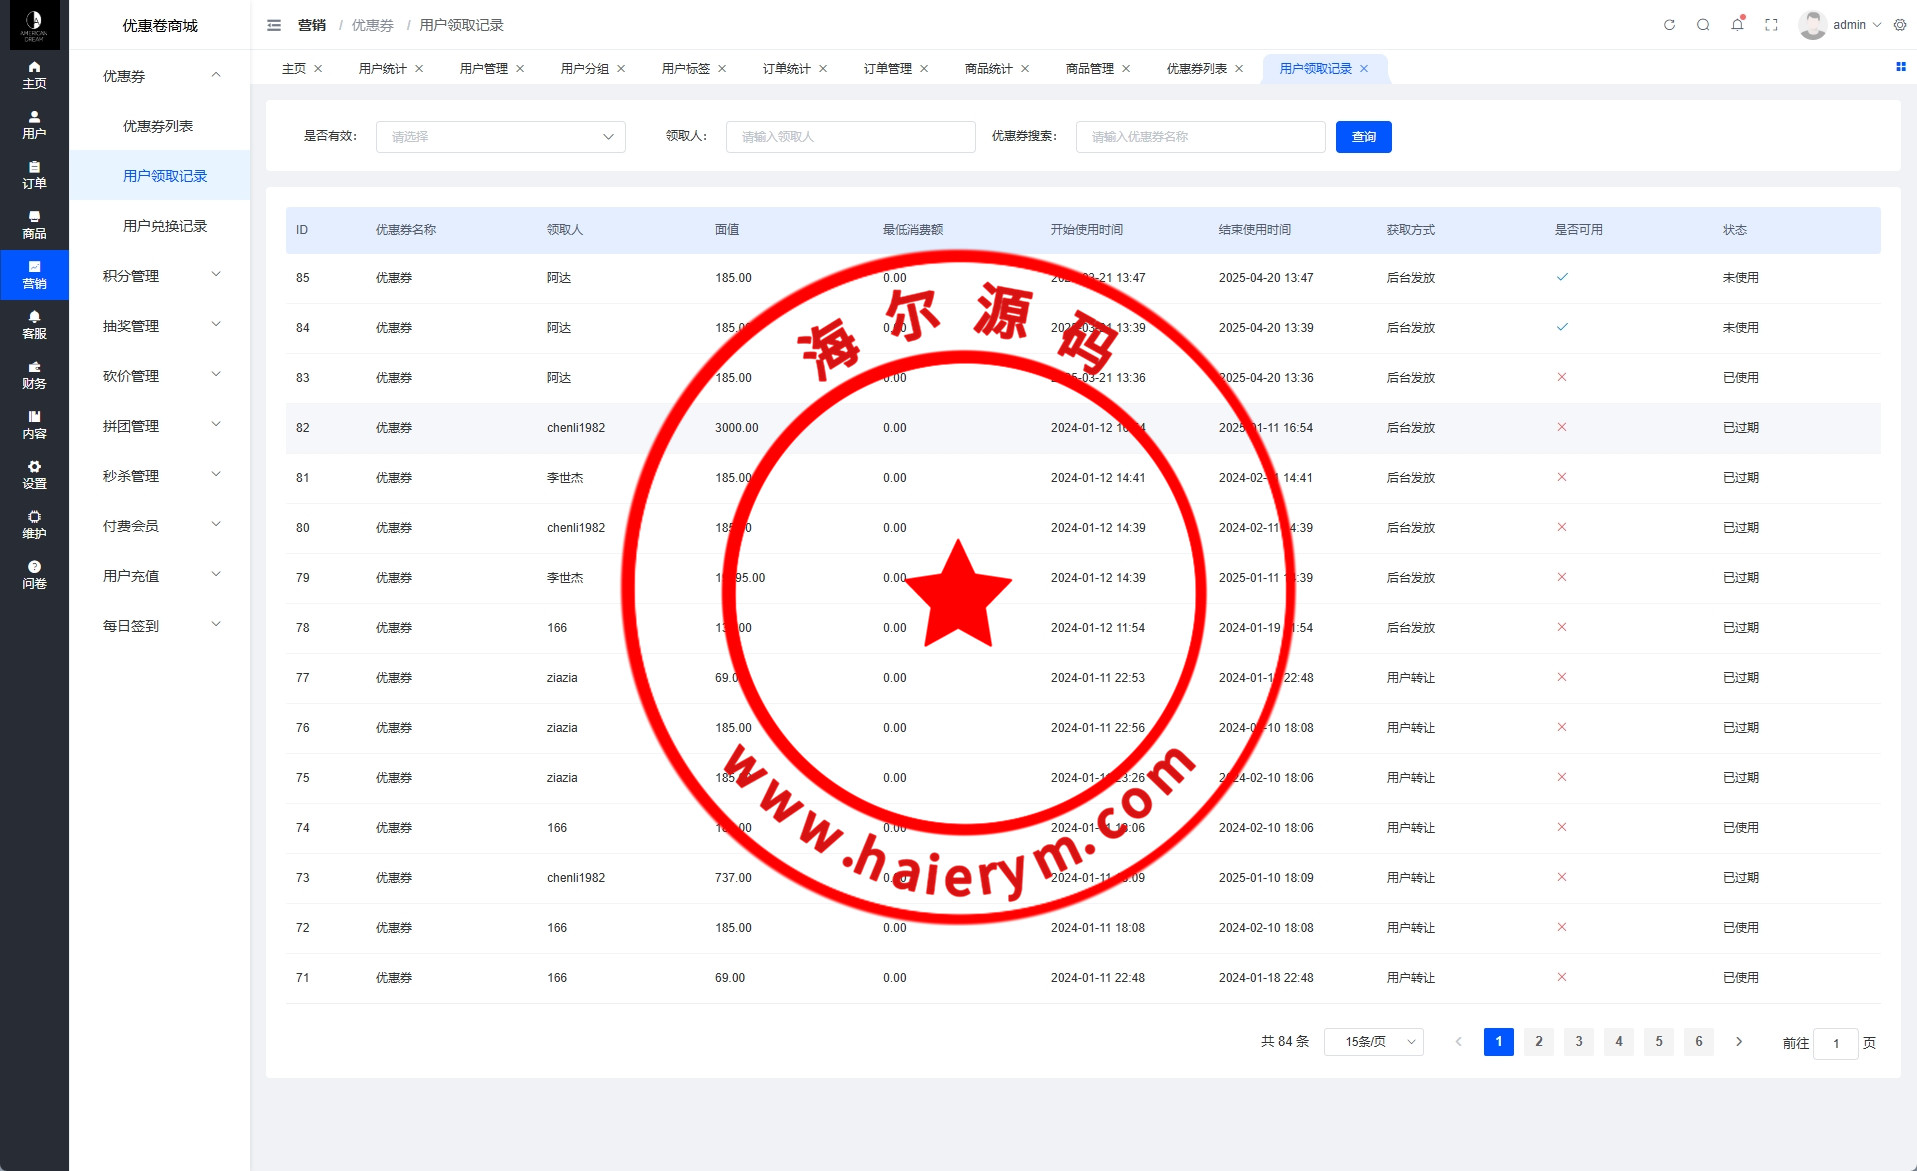The height and width of the screenshot is (1171, 1917).
Task: Expand the 抽奖管理 menu group
Action: coord(160,326)
